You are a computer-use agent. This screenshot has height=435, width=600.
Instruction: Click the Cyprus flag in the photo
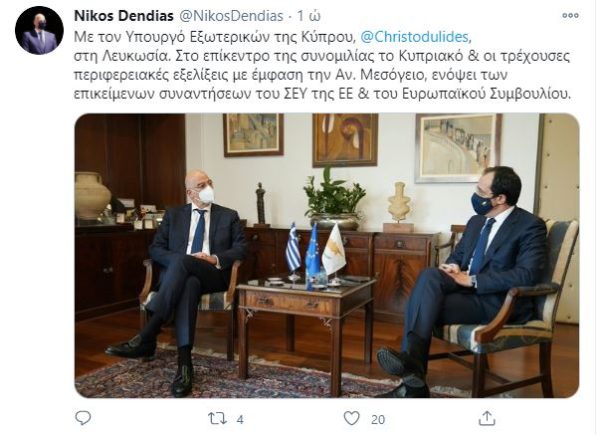coord(334,249)
